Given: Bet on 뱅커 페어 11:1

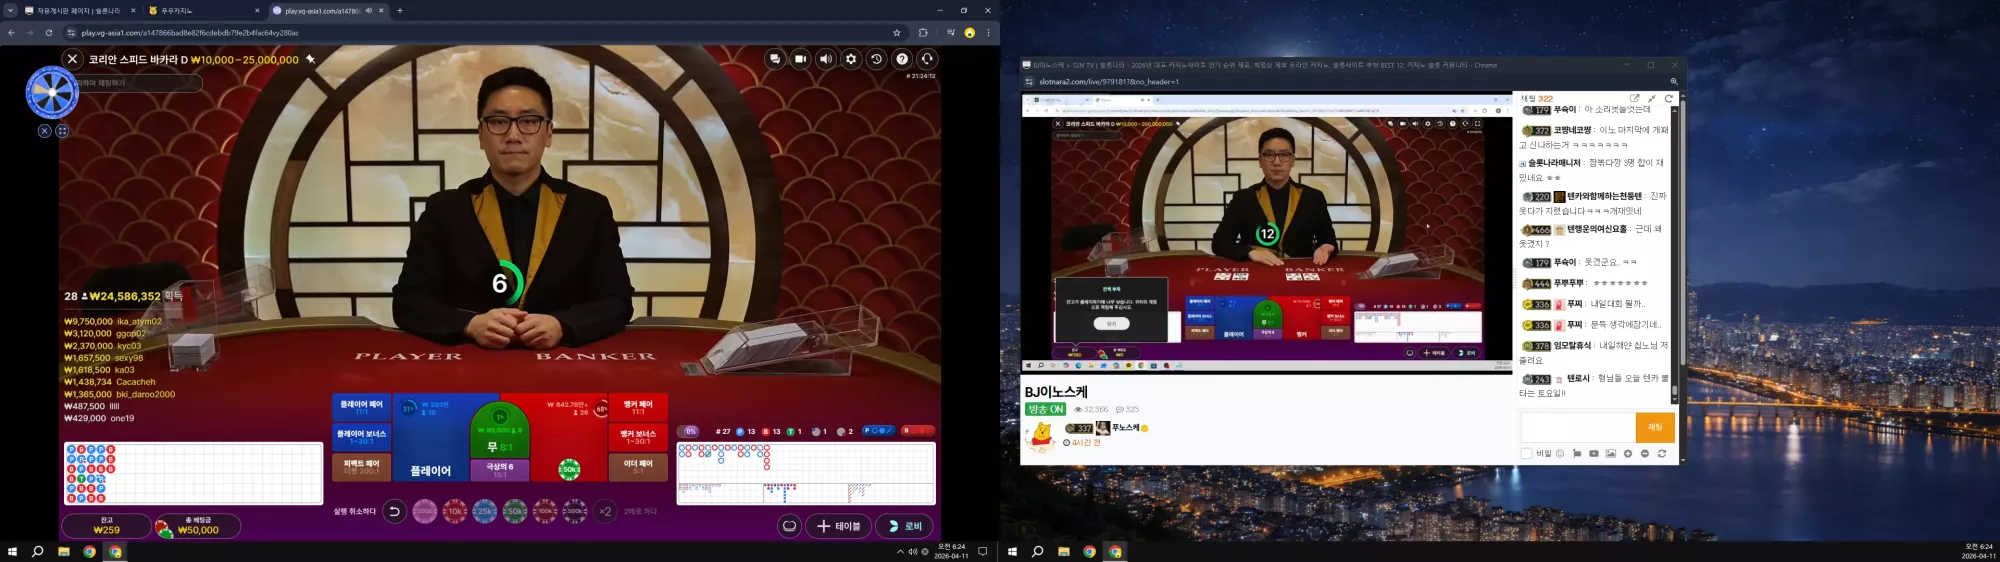Looking at the screenshot, I should (638, 408).
